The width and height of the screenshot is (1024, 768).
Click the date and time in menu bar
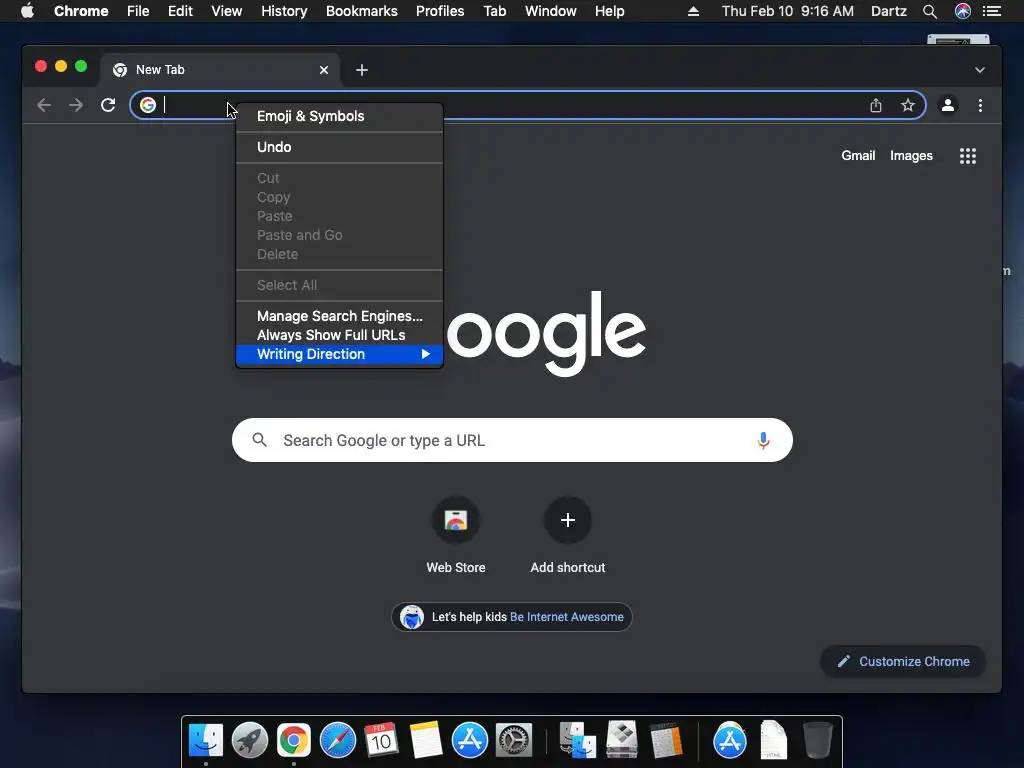[x=788, y=11]
